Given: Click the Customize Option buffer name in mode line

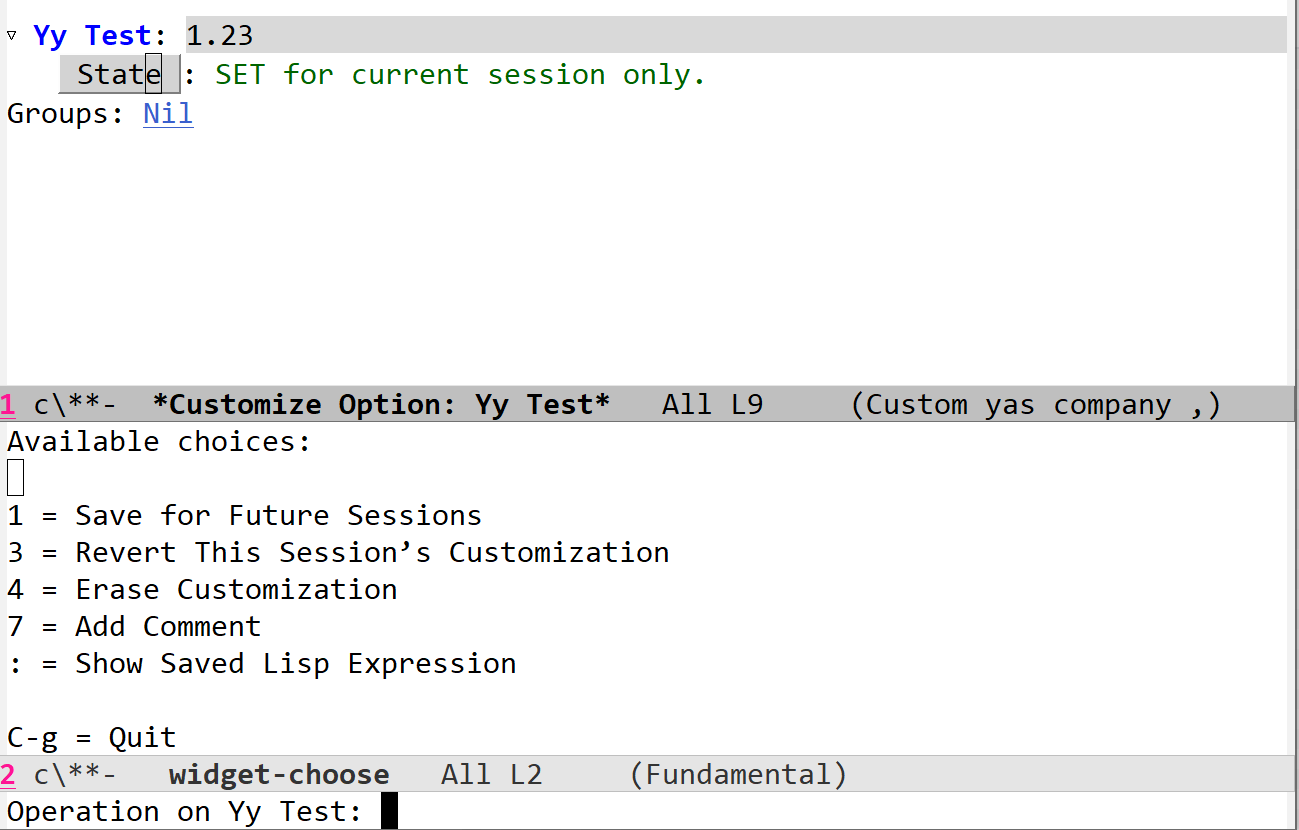Looking at the screenshot, I should tap(381, 405).
